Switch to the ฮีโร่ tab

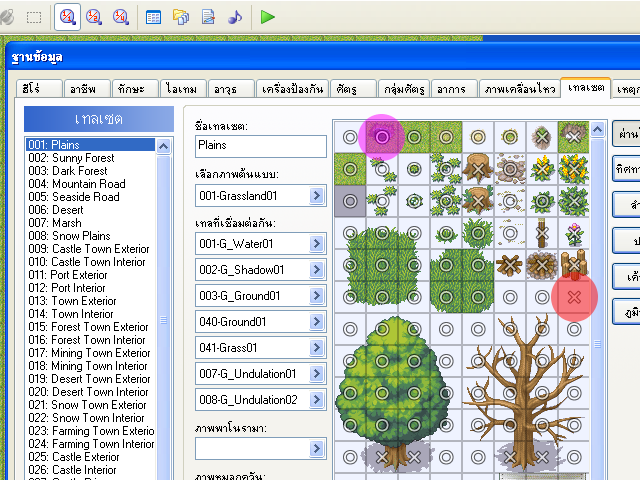click(x=39, y=89)
